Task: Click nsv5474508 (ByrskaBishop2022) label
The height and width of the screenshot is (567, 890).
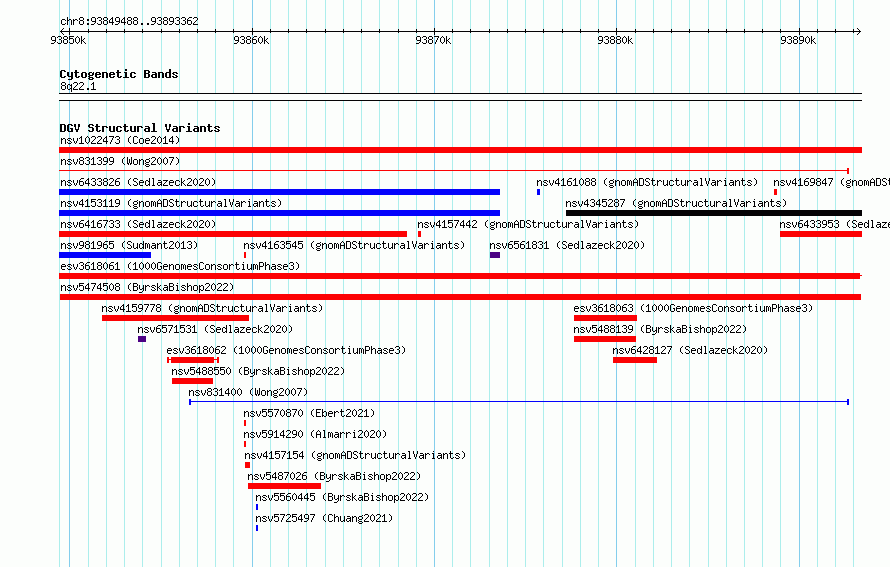Action: 147,287
